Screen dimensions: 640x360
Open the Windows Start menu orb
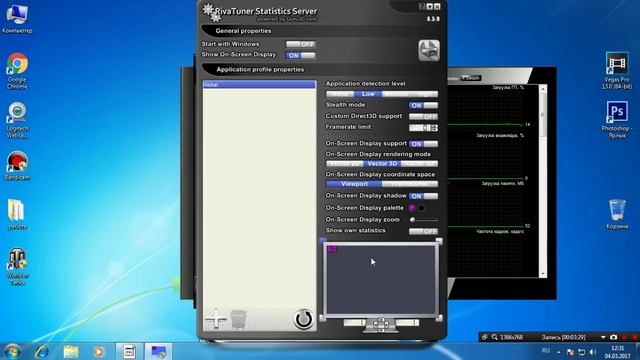[x=12, y=351]
